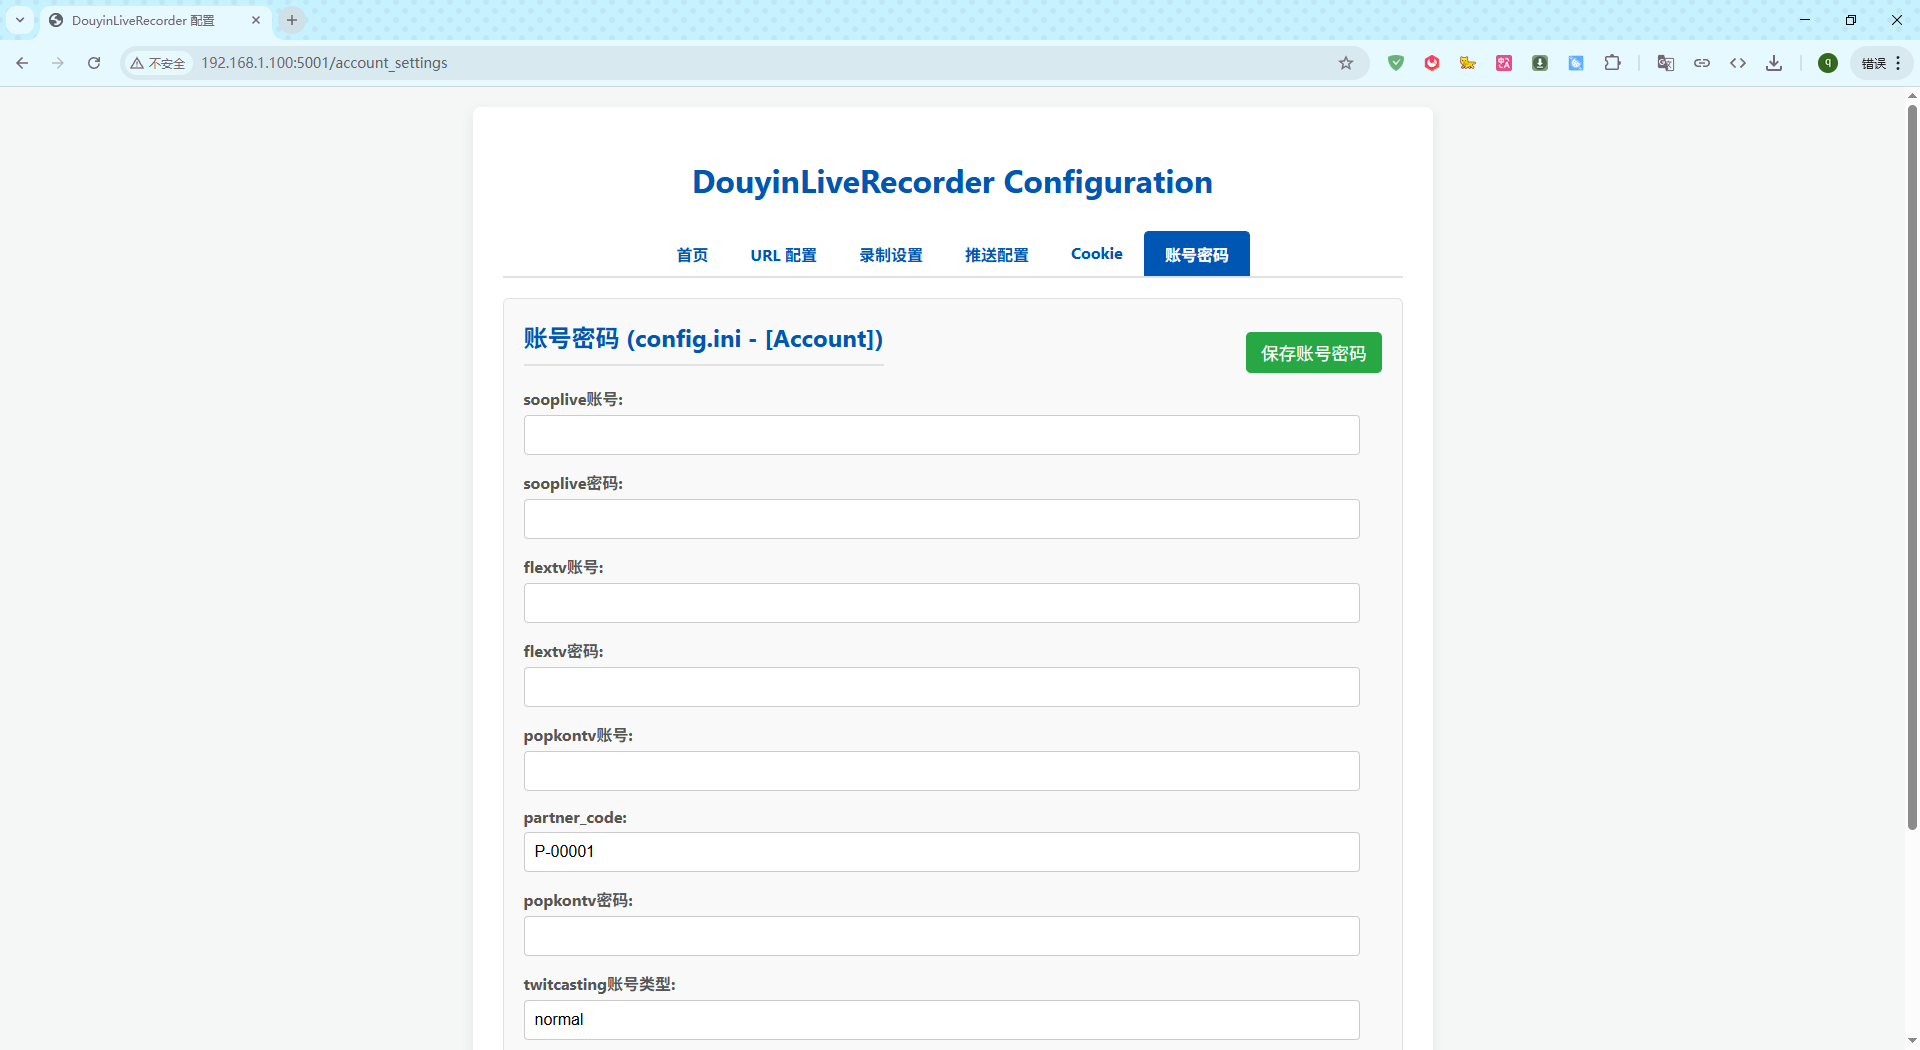The width and height of the screenshot is (1920, 1050).
Task: Open the code view <> icon
Action: 1738,62
